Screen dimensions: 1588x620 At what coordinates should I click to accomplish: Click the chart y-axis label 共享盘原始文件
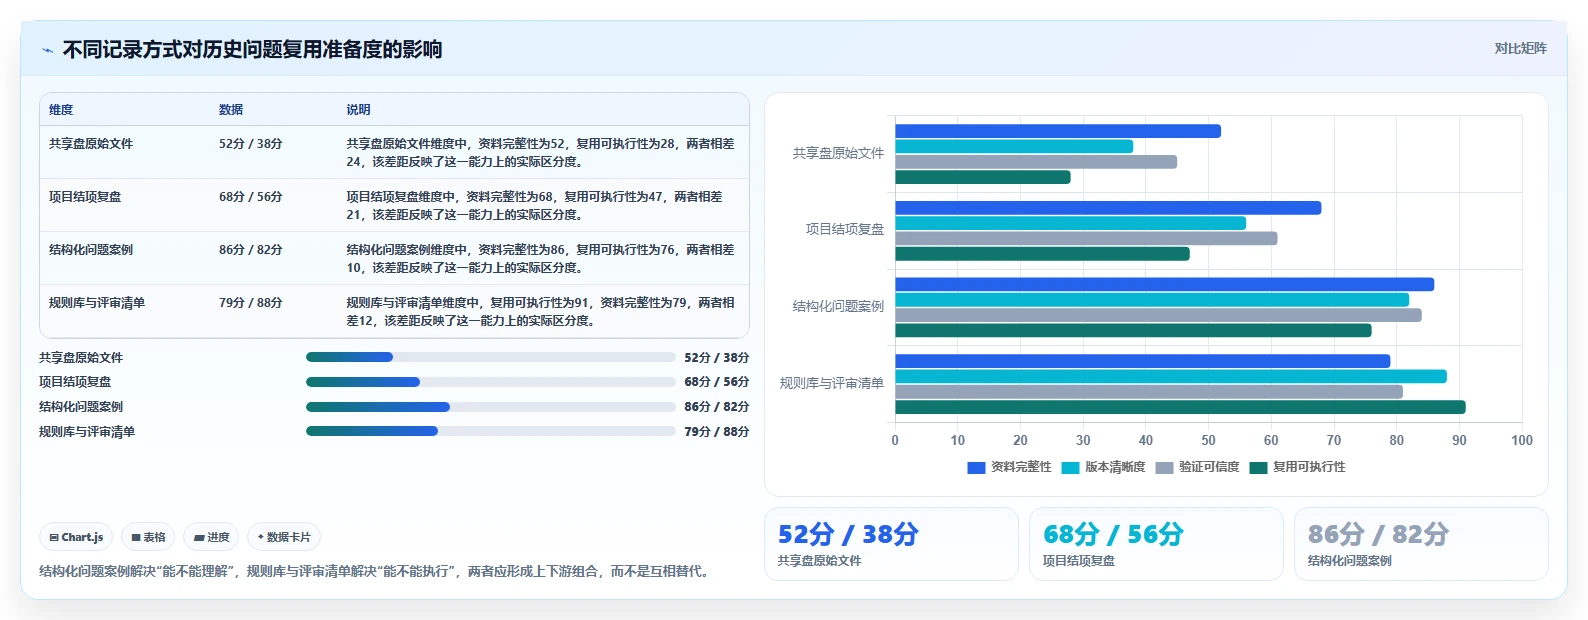[x=838, y=153]
